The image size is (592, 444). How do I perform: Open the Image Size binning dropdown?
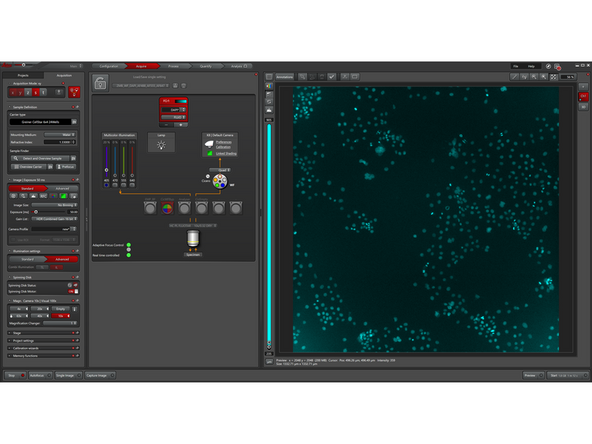55,205
